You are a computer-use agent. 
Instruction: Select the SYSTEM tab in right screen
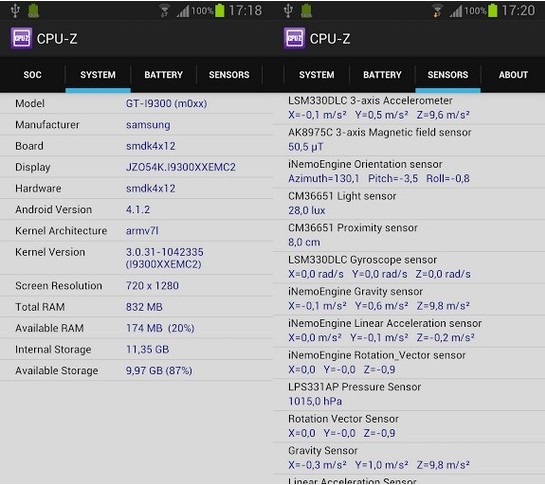coord(317,75)
